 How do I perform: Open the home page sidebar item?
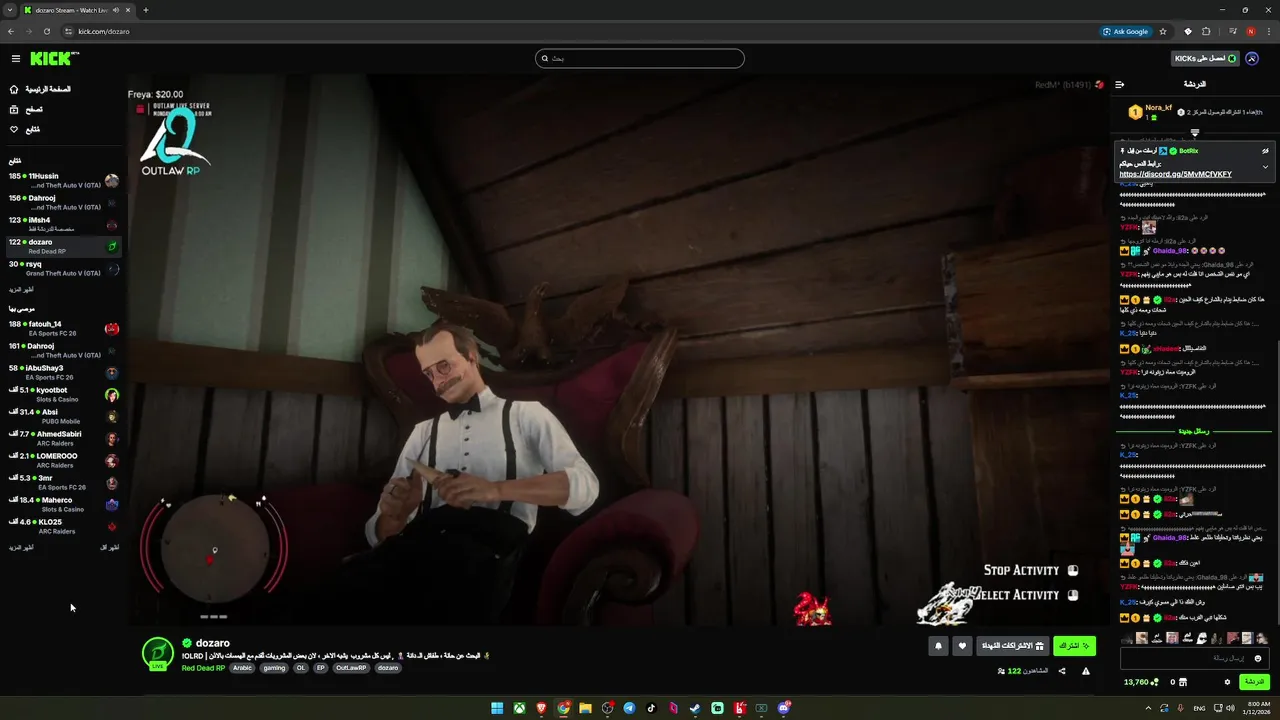[40, 89]
